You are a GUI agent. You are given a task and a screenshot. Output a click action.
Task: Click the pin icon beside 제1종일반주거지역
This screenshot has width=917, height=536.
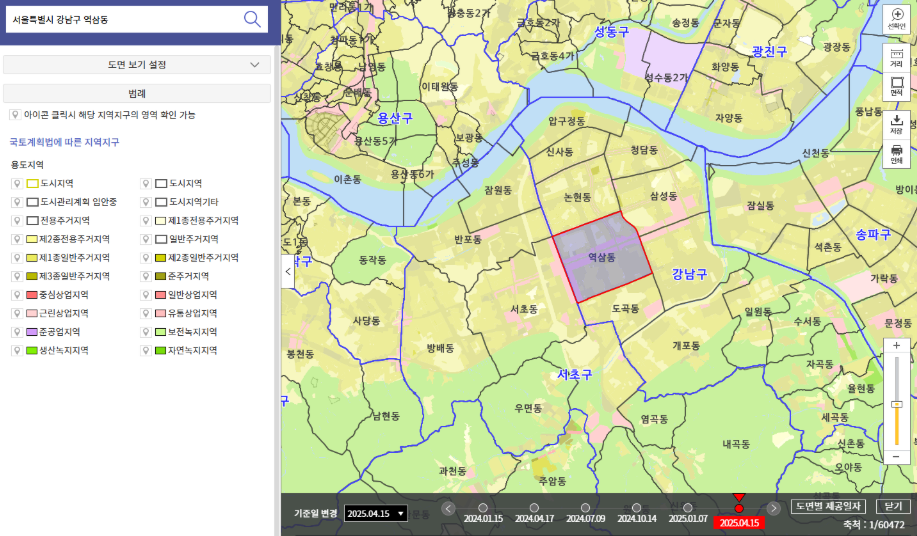click(x=17, y=258)
